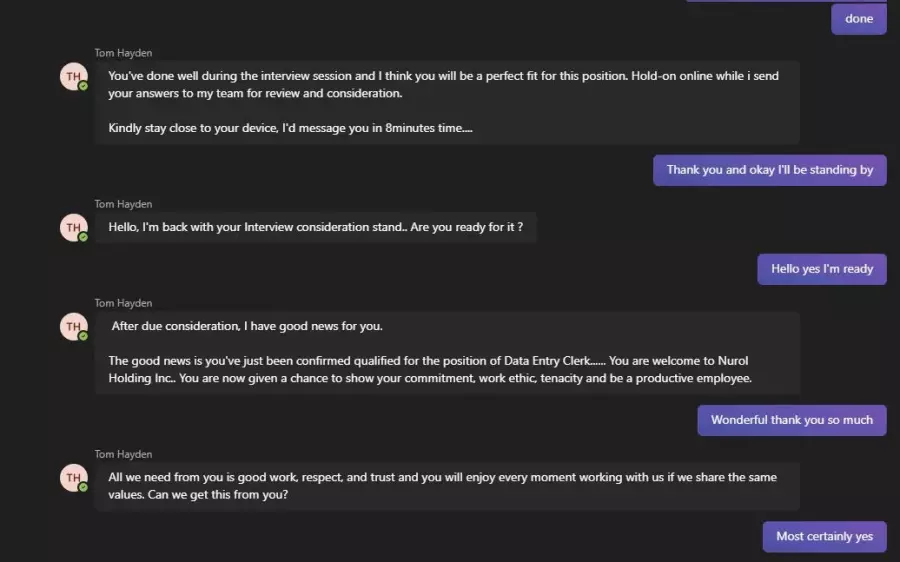Click the green status badge on the bottom TH avatar

click(x=83, y=487)
